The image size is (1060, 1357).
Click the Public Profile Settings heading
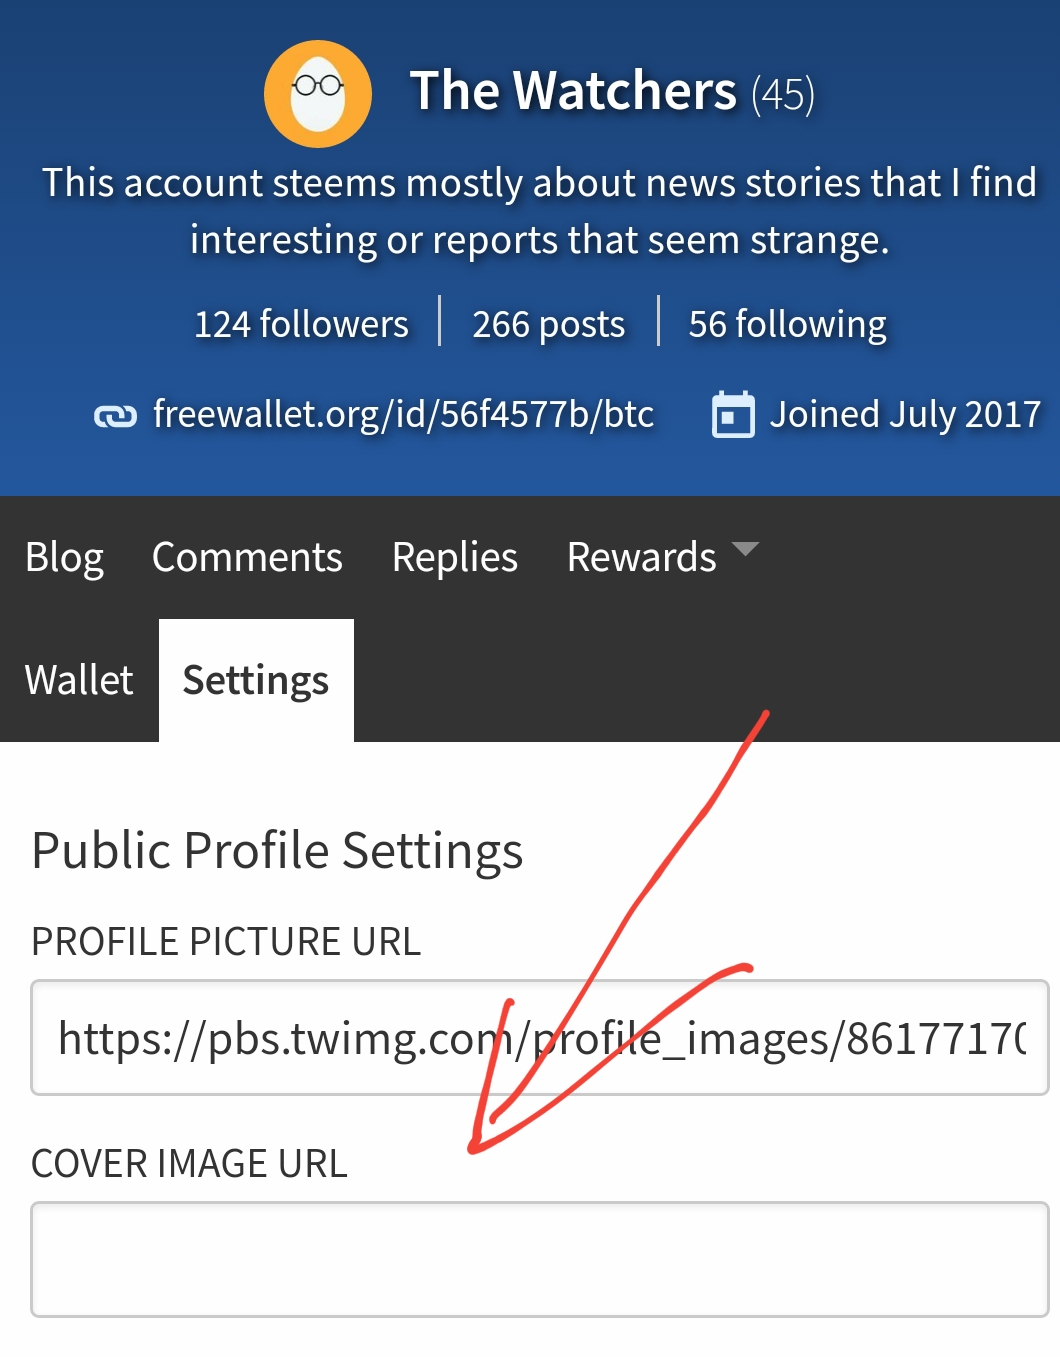277,851
